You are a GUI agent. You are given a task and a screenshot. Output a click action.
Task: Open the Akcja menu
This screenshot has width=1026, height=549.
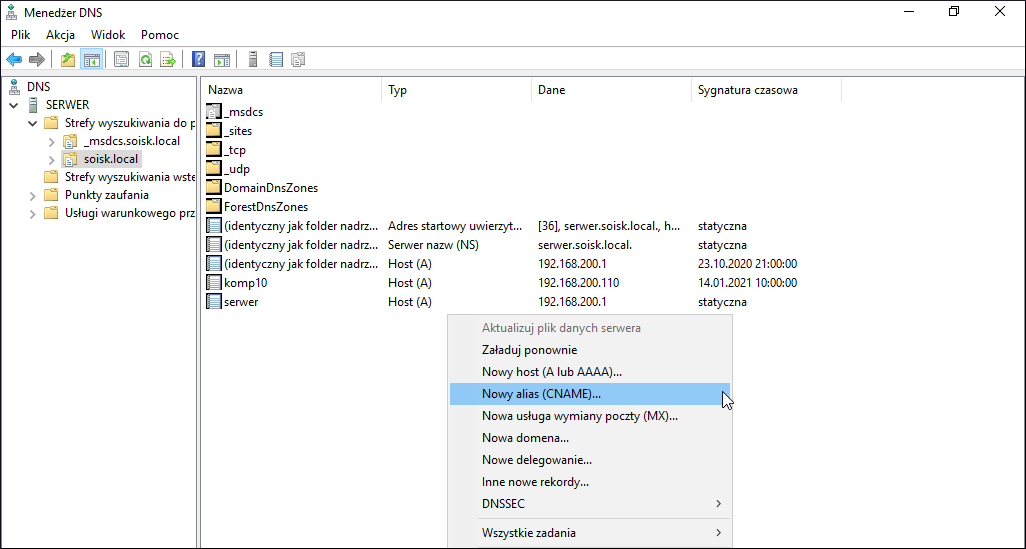pyautogui.click(x=60, y=35)
